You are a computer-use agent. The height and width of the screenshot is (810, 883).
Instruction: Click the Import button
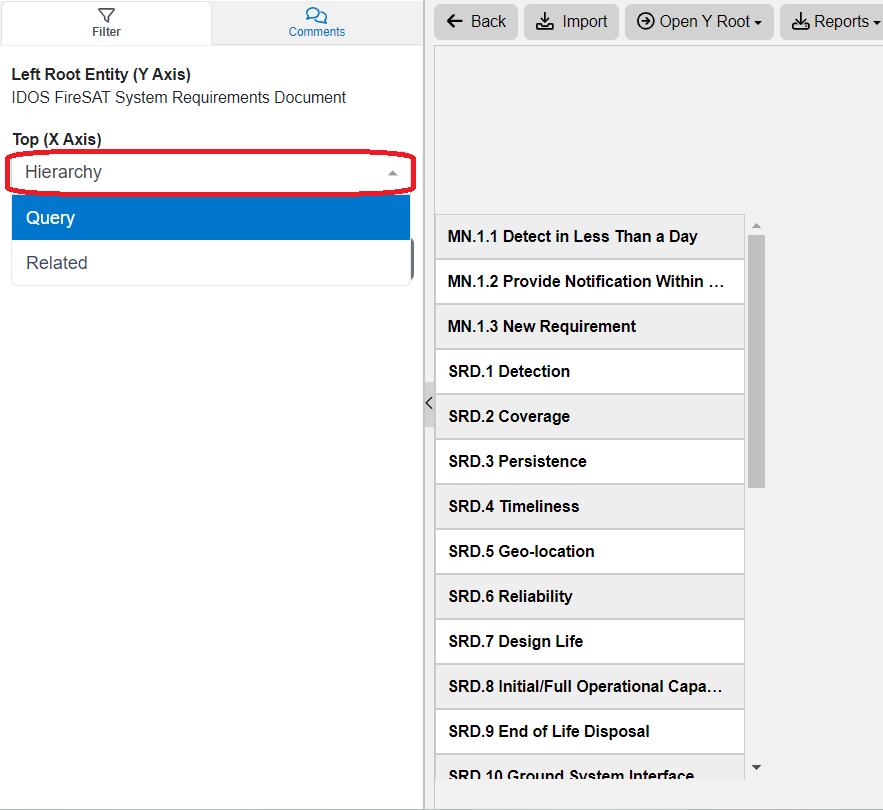571,21
